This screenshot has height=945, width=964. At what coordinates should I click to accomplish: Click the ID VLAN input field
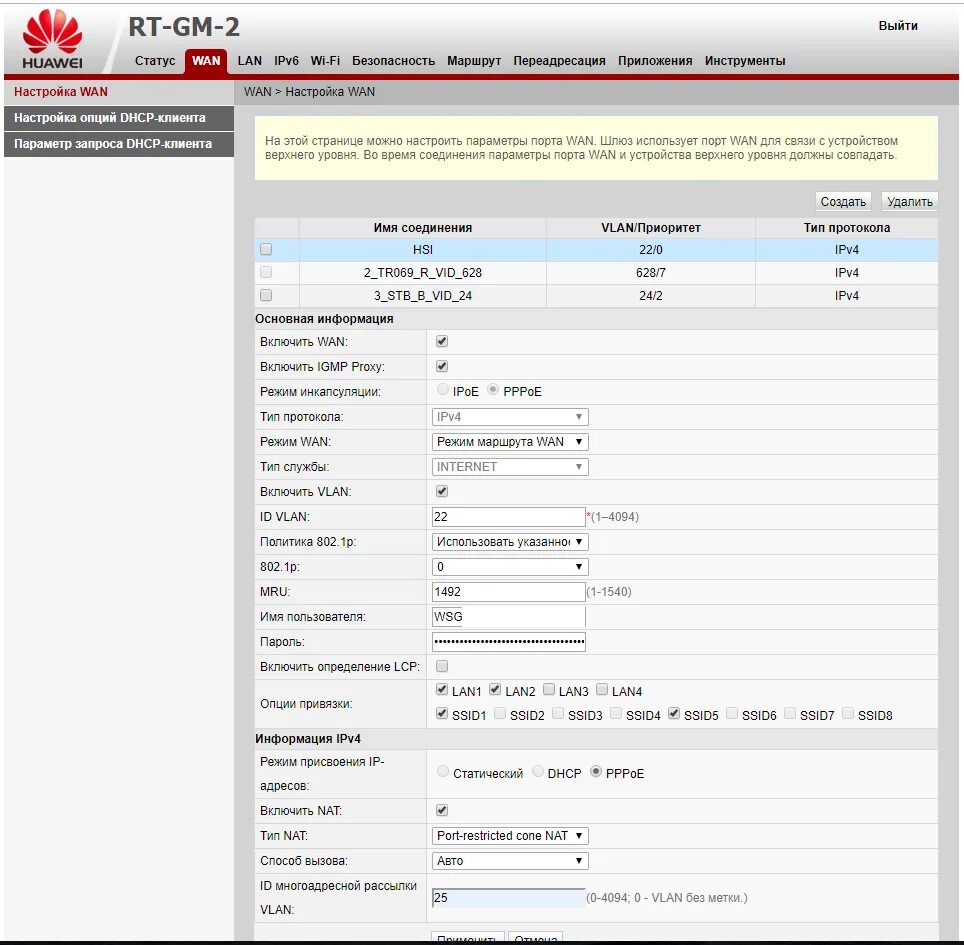pyautogui.click(x=508, y=517)
